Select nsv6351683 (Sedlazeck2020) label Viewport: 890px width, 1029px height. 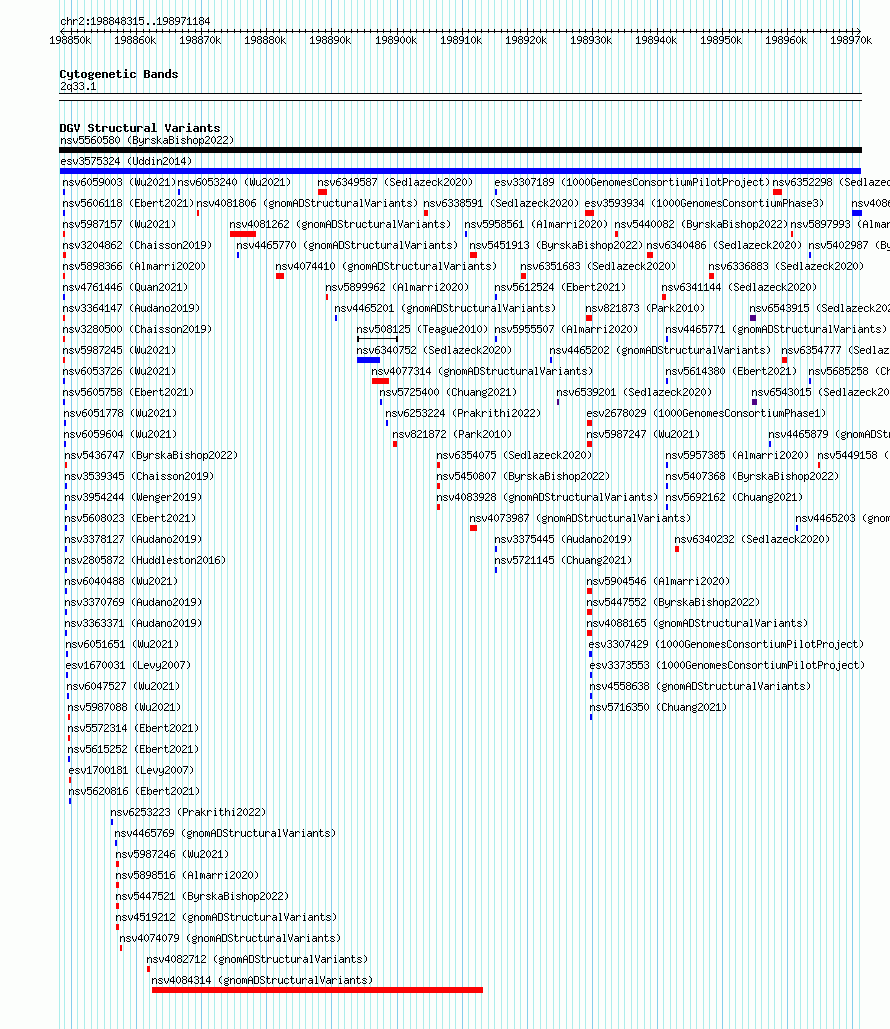coord(598,266)
